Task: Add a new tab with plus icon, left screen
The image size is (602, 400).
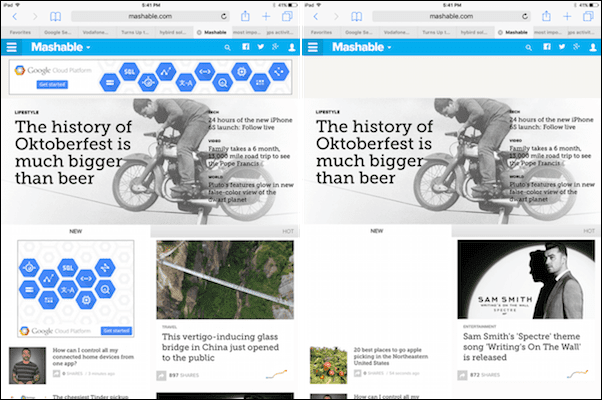Action: pos(266,17)
